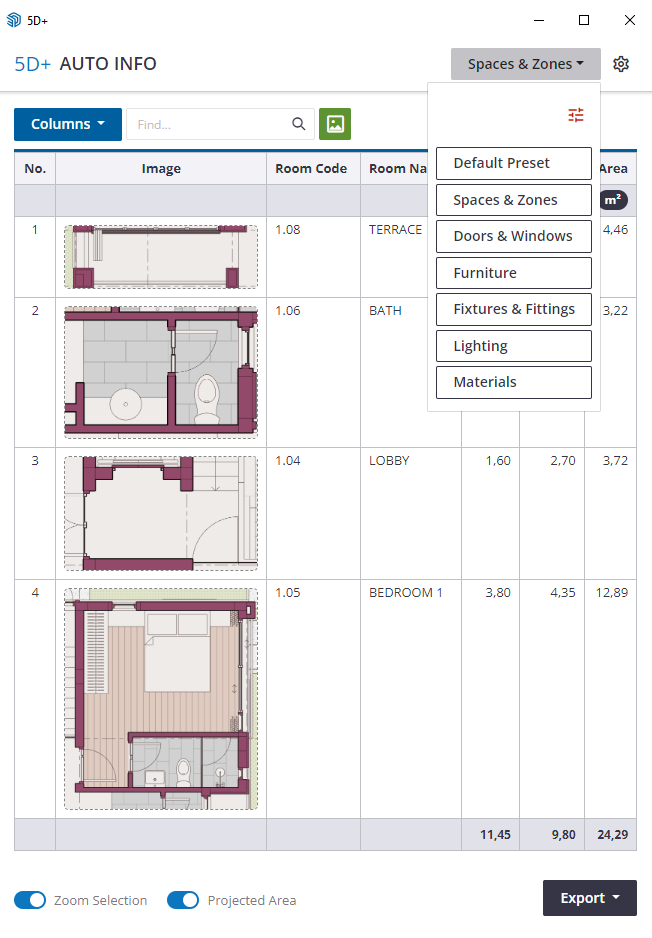Choose the Materials preset

point(514,382)
